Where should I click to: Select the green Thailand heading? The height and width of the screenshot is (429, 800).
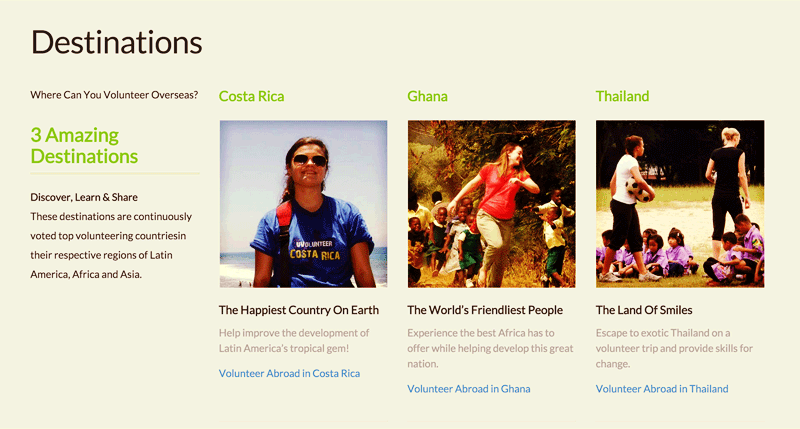click(622, 96)
